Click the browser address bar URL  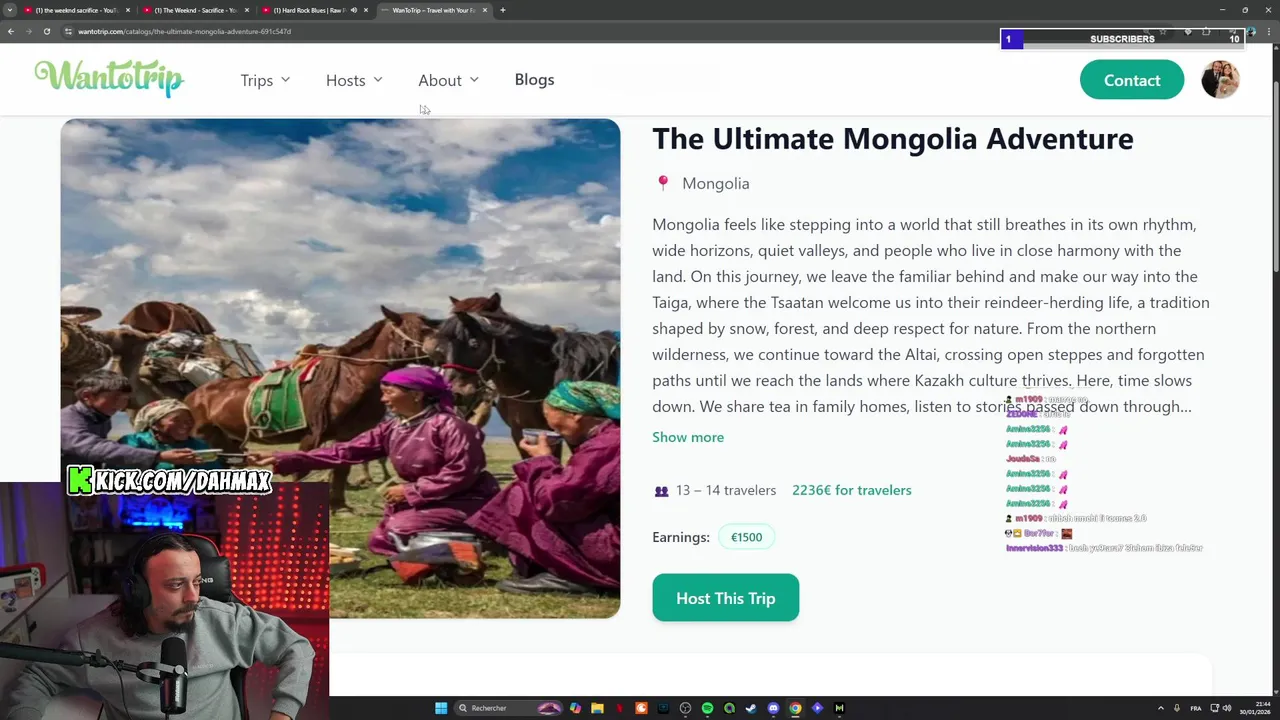click(x=185, y=31)
